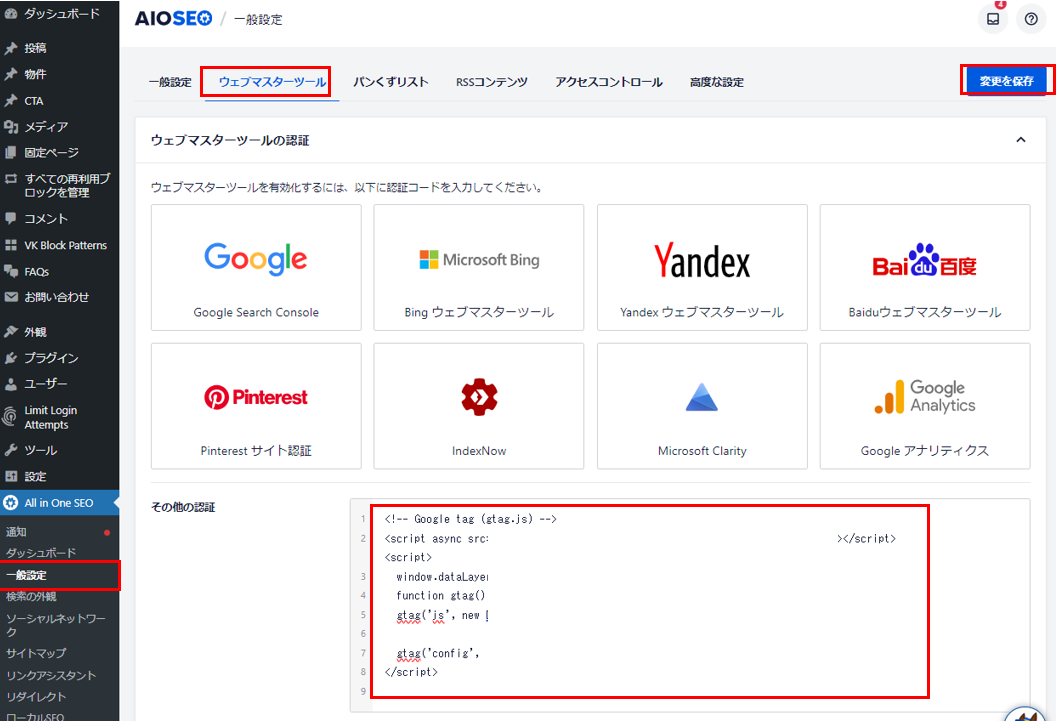
Task: Click the 固定ページ pages icon
Action: click(x=11, y=153)
